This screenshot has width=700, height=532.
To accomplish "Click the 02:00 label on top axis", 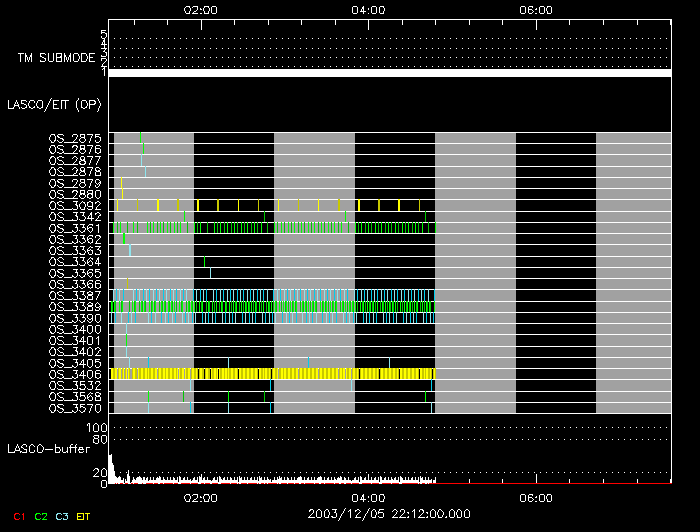I will (x=202, y=9).
